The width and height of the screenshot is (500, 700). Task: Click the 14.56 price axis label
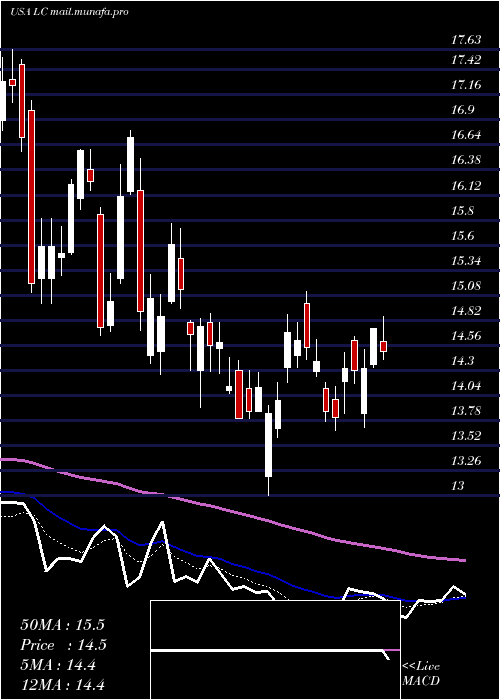(x=466, y=335)
